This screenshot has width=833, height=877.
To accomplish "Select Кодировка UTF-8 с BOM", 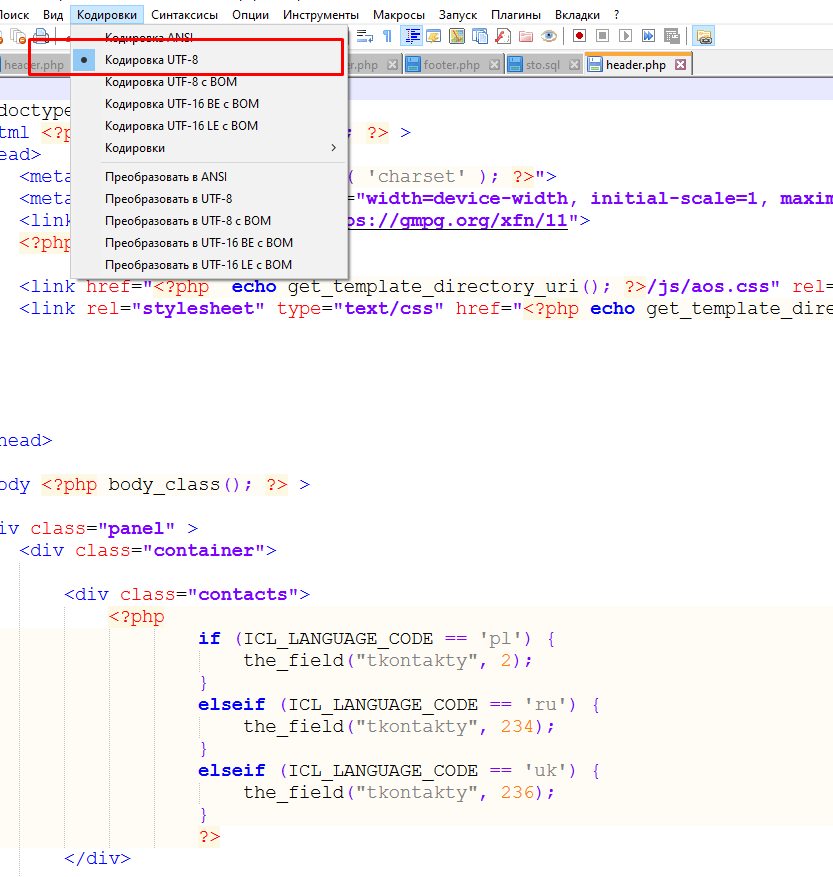I will 209,82.
